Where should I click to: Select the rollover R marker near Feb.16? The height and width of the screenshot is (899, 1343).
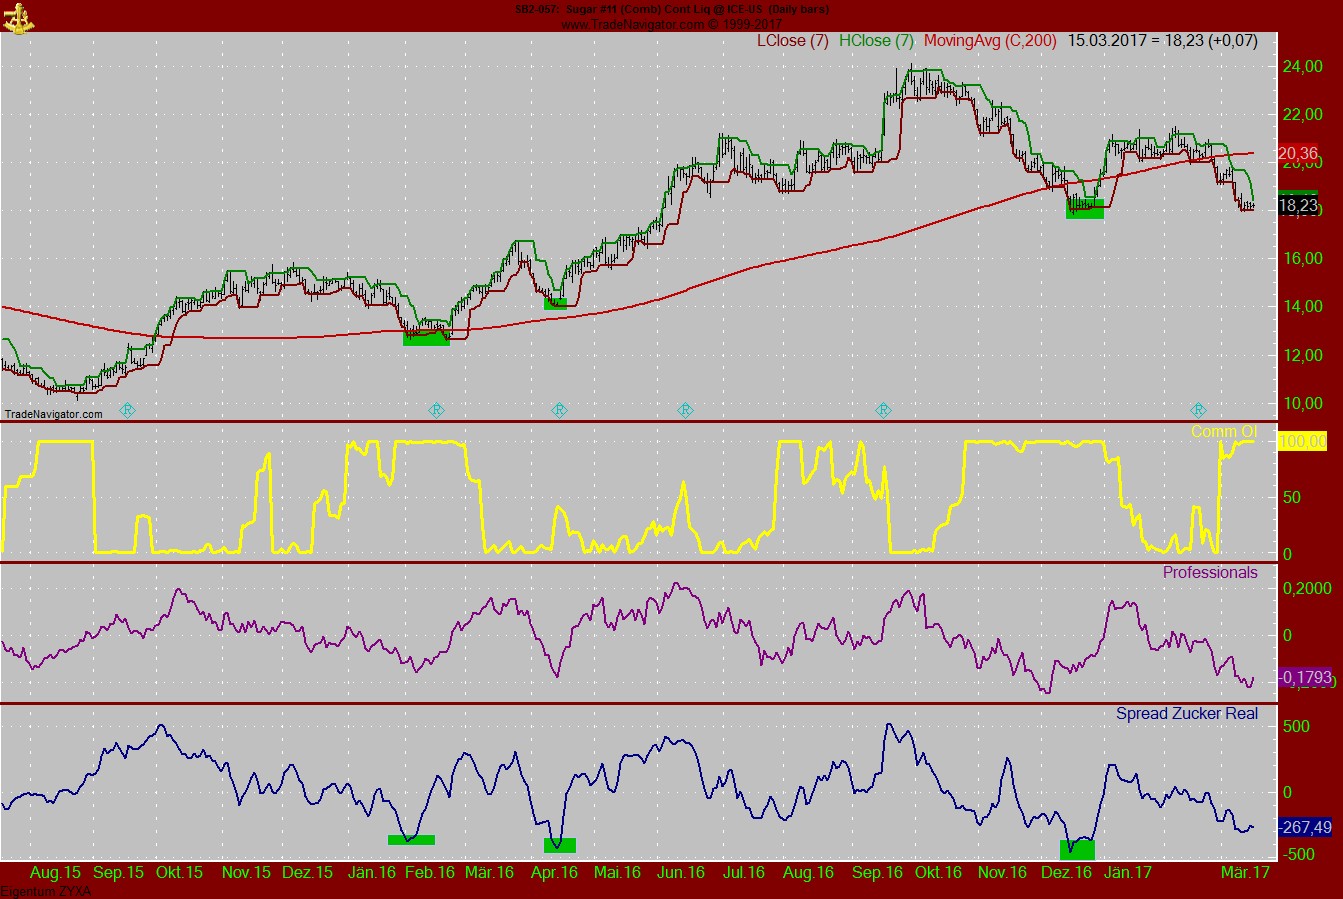point(436,410)
